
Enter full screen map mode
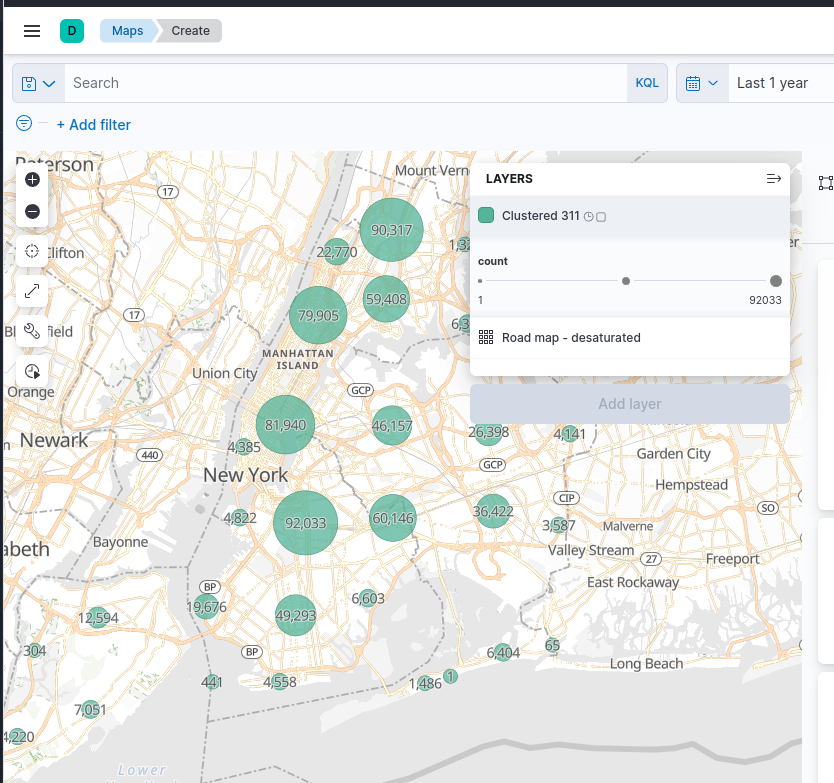(32, 291)
